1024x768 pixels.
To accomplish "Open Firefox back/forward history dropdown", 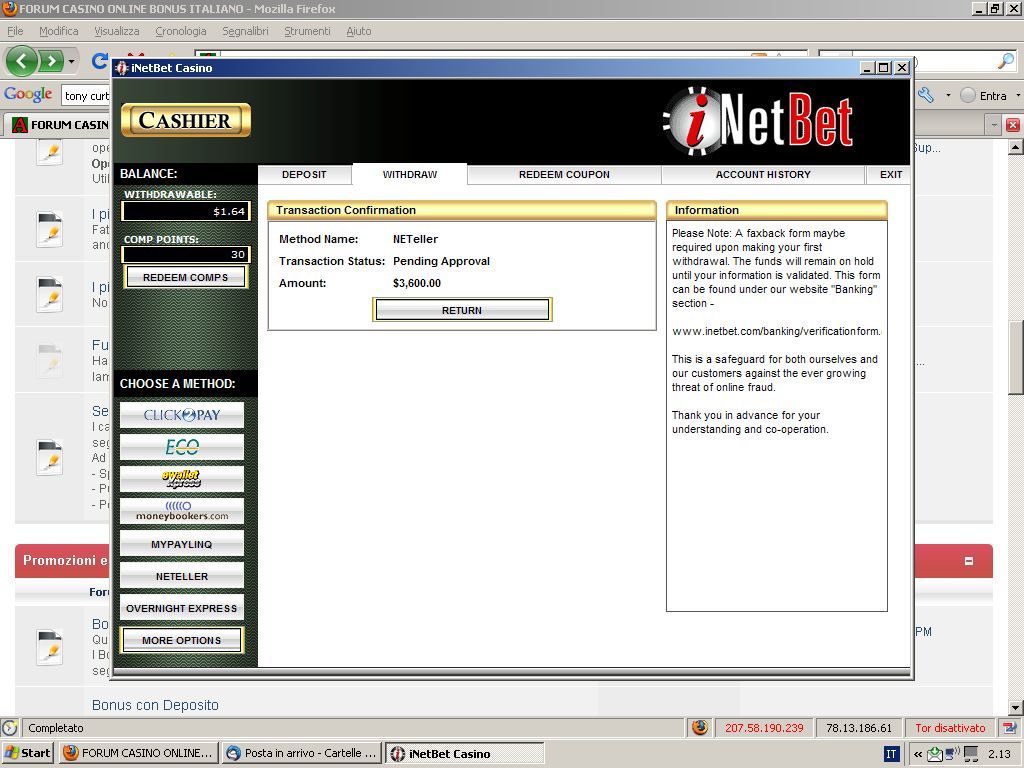I will coord(71,62).
